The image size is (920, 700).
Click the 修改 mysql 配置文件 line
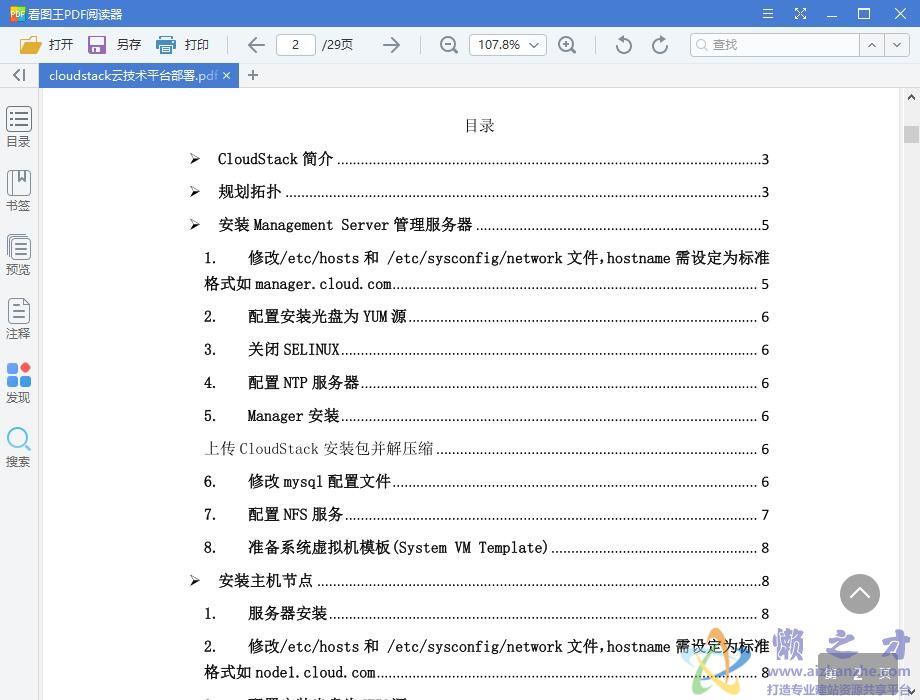point(486,482)
